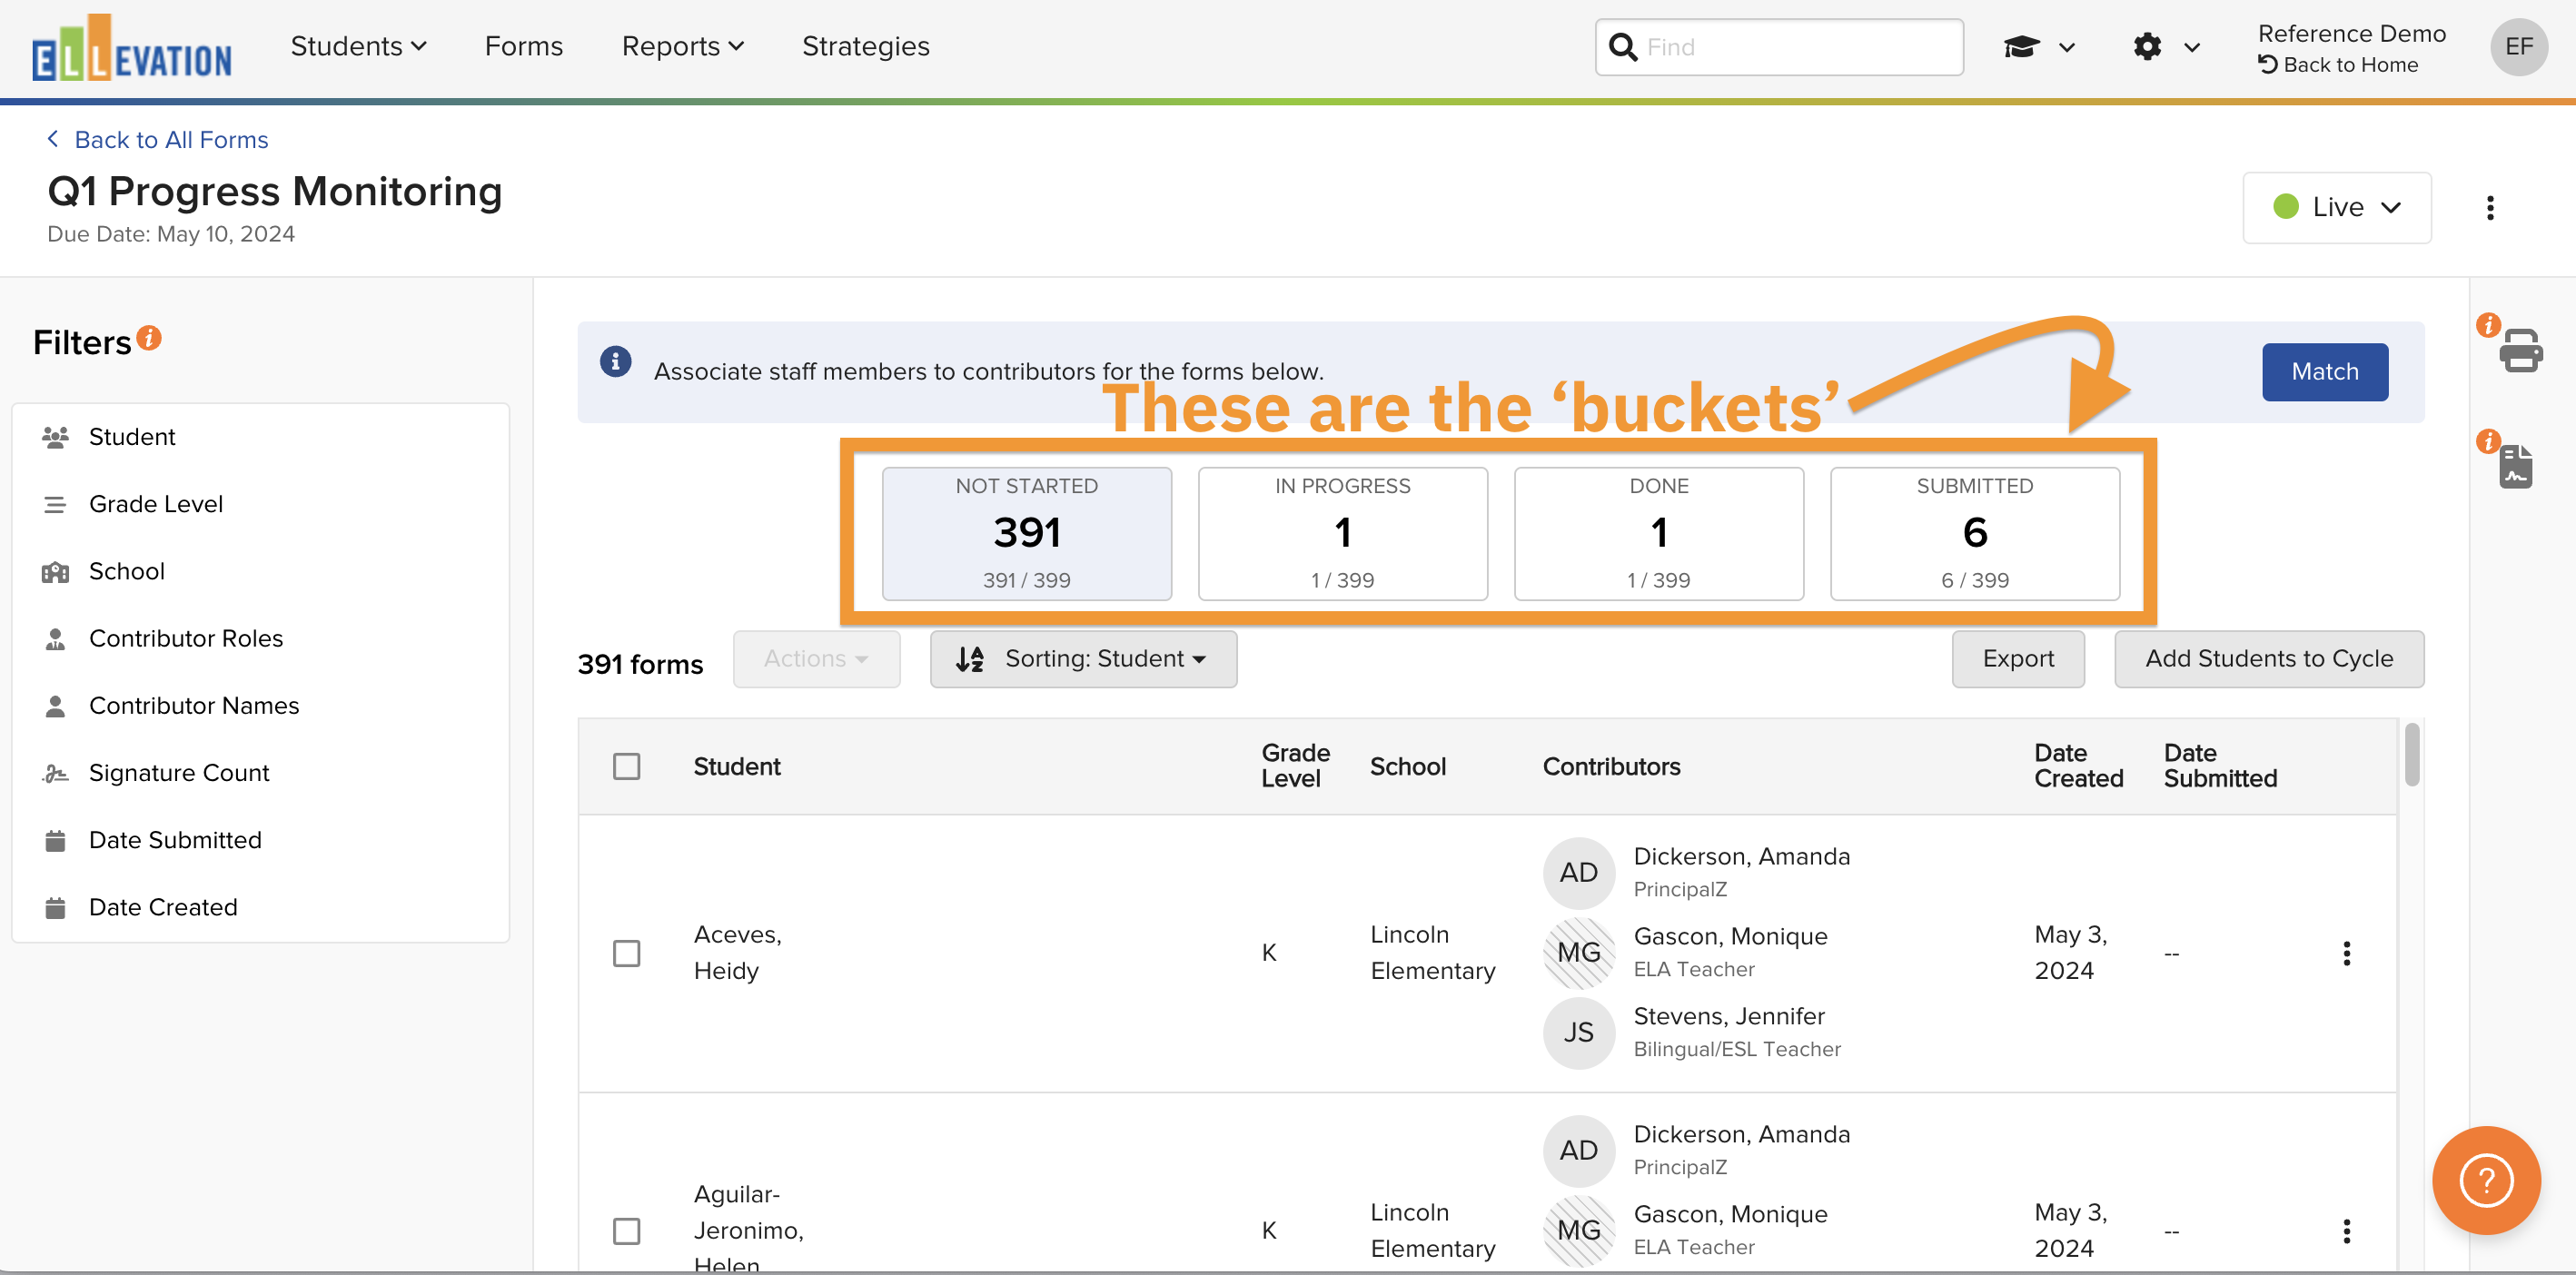The image size is (2576, 1275).
Task: Click the Export button
Action: coord(2017,659)
